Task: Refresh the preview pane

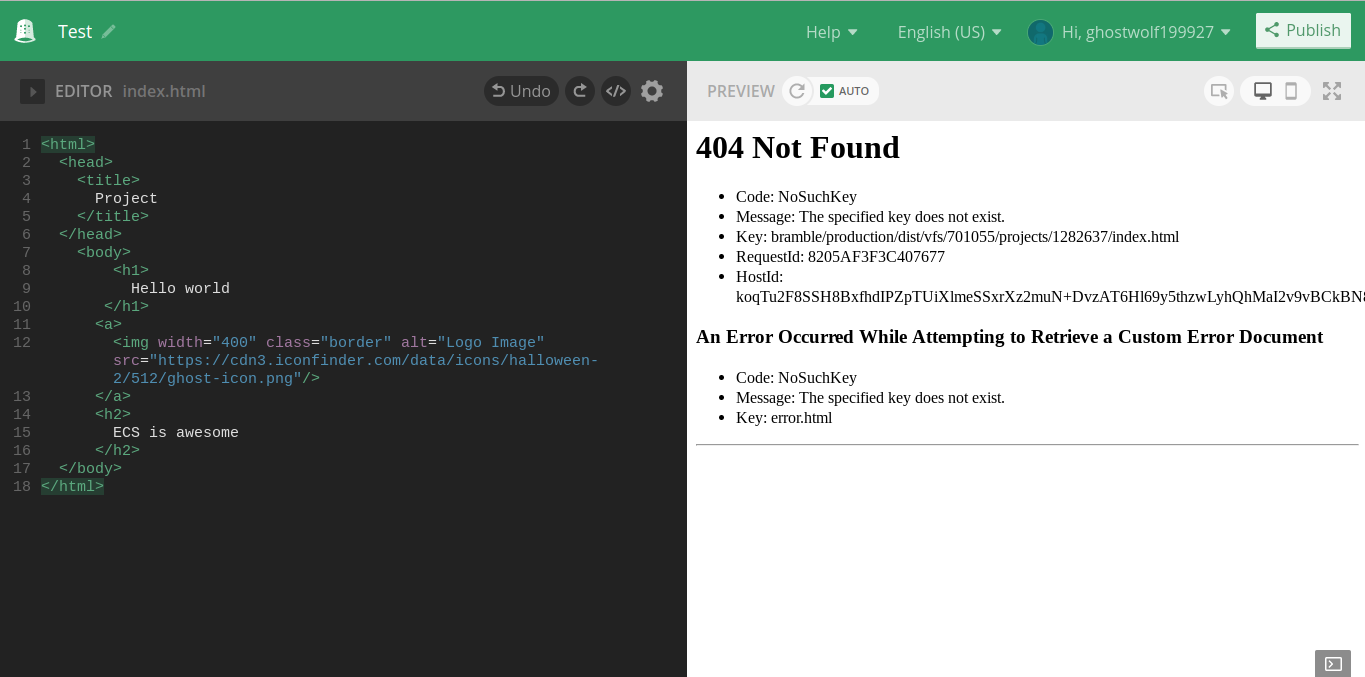Action: [x=797, y=91]
